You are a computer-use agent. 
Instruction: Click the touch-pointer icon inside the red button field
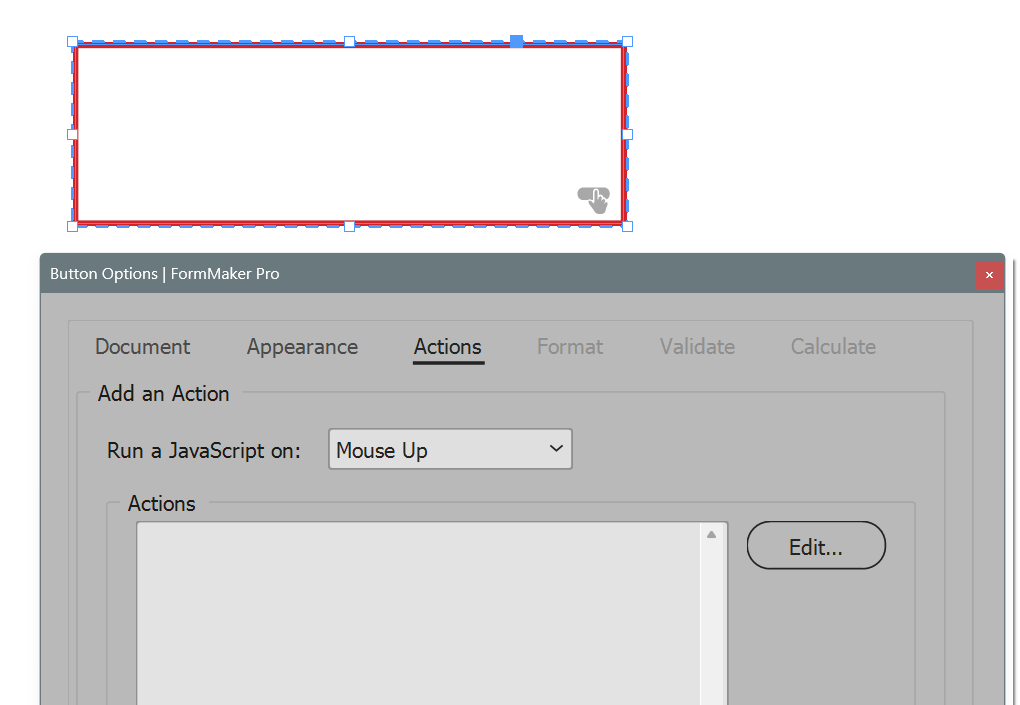click(x=595, y=200)
